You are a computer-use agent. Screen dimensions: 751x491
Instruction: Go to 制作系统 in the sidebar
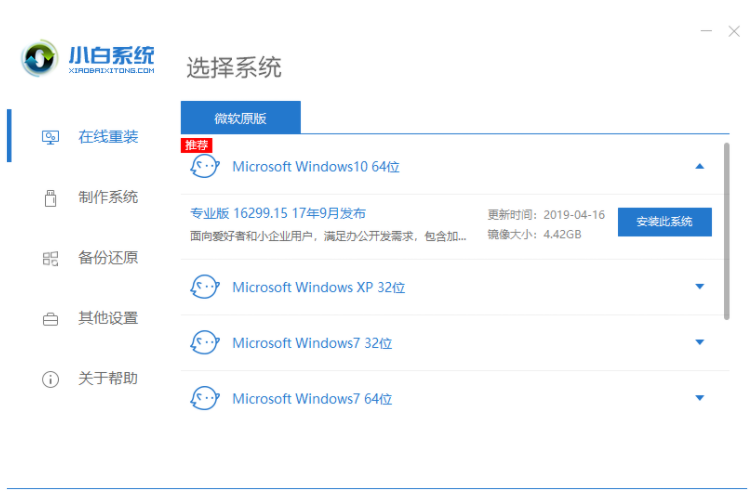pyautogui.click(x=108, y=197)
